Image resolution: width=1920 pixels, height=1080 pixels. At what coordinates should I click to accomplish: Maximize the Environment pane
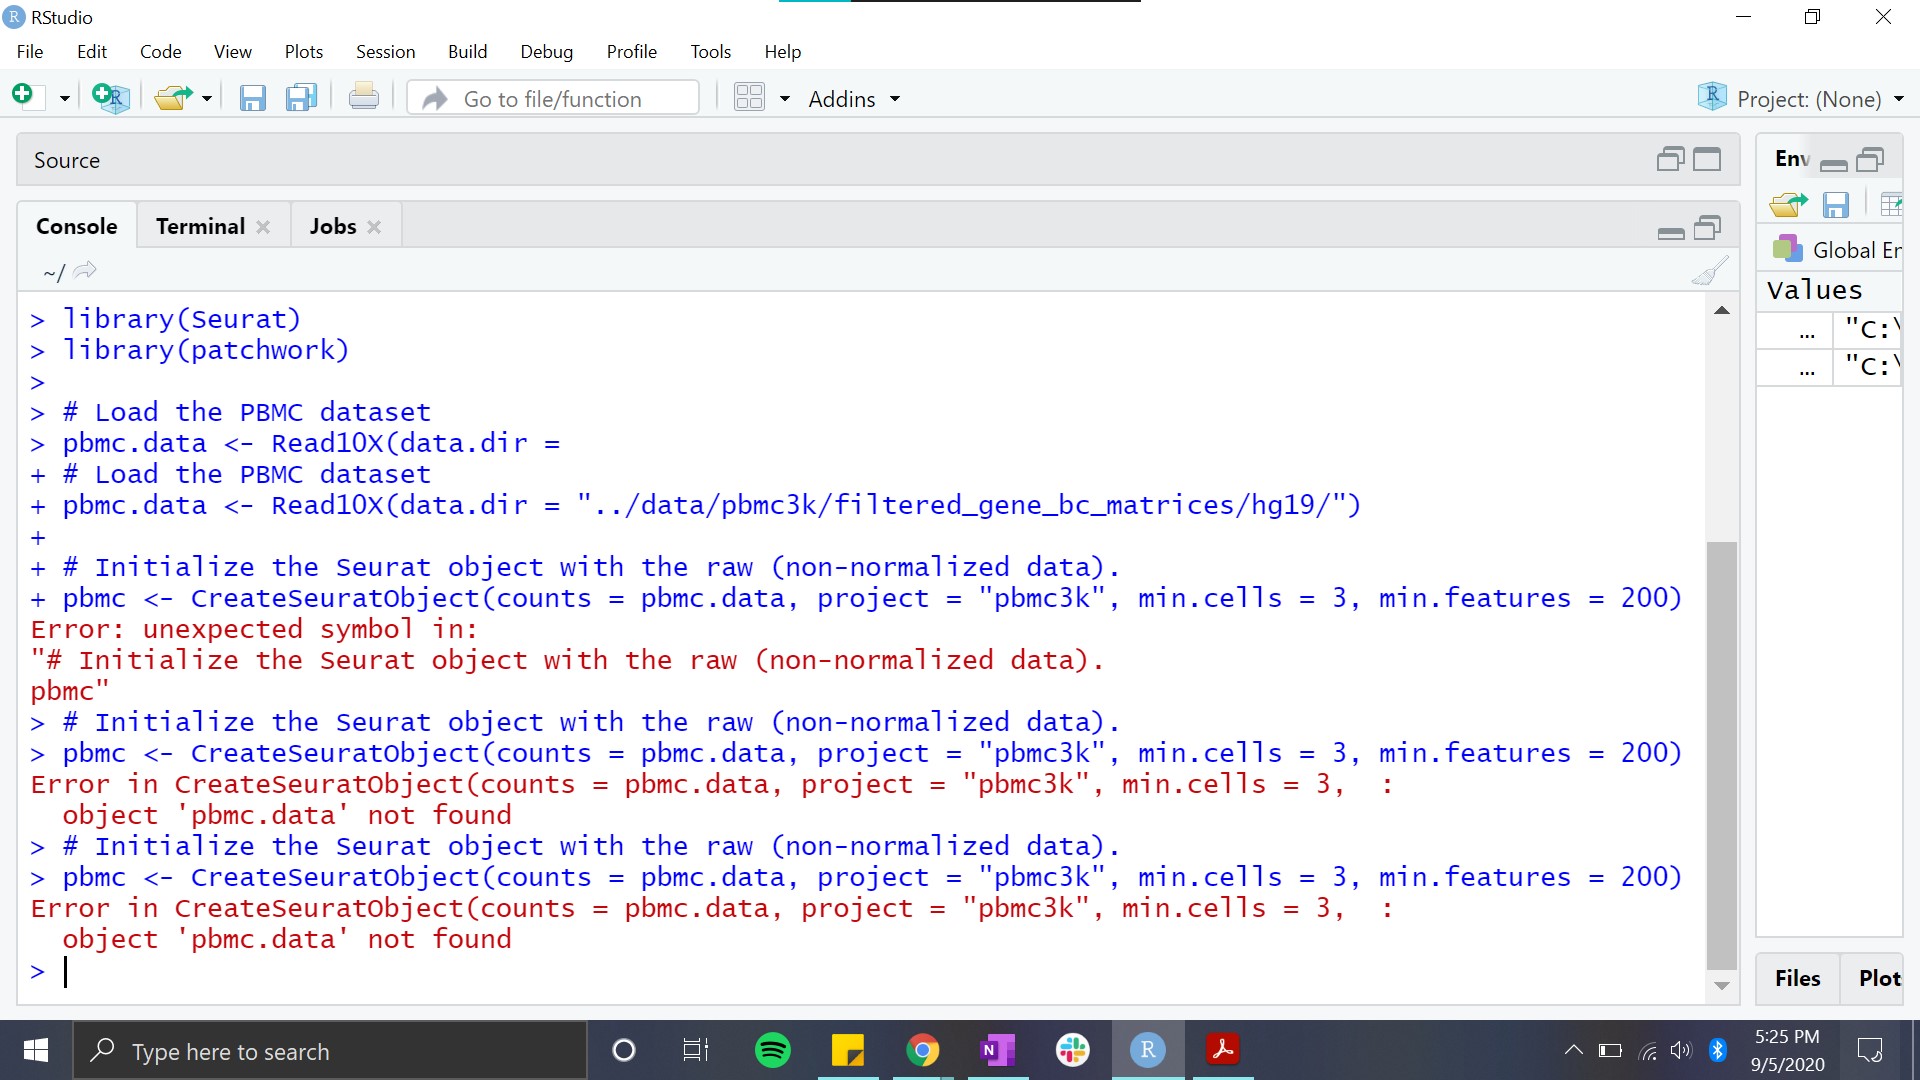1870,159
